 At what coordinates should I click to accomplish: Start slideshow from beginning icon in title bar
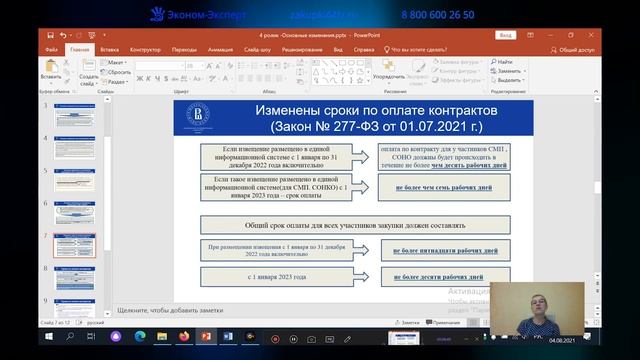coord(92,36)
